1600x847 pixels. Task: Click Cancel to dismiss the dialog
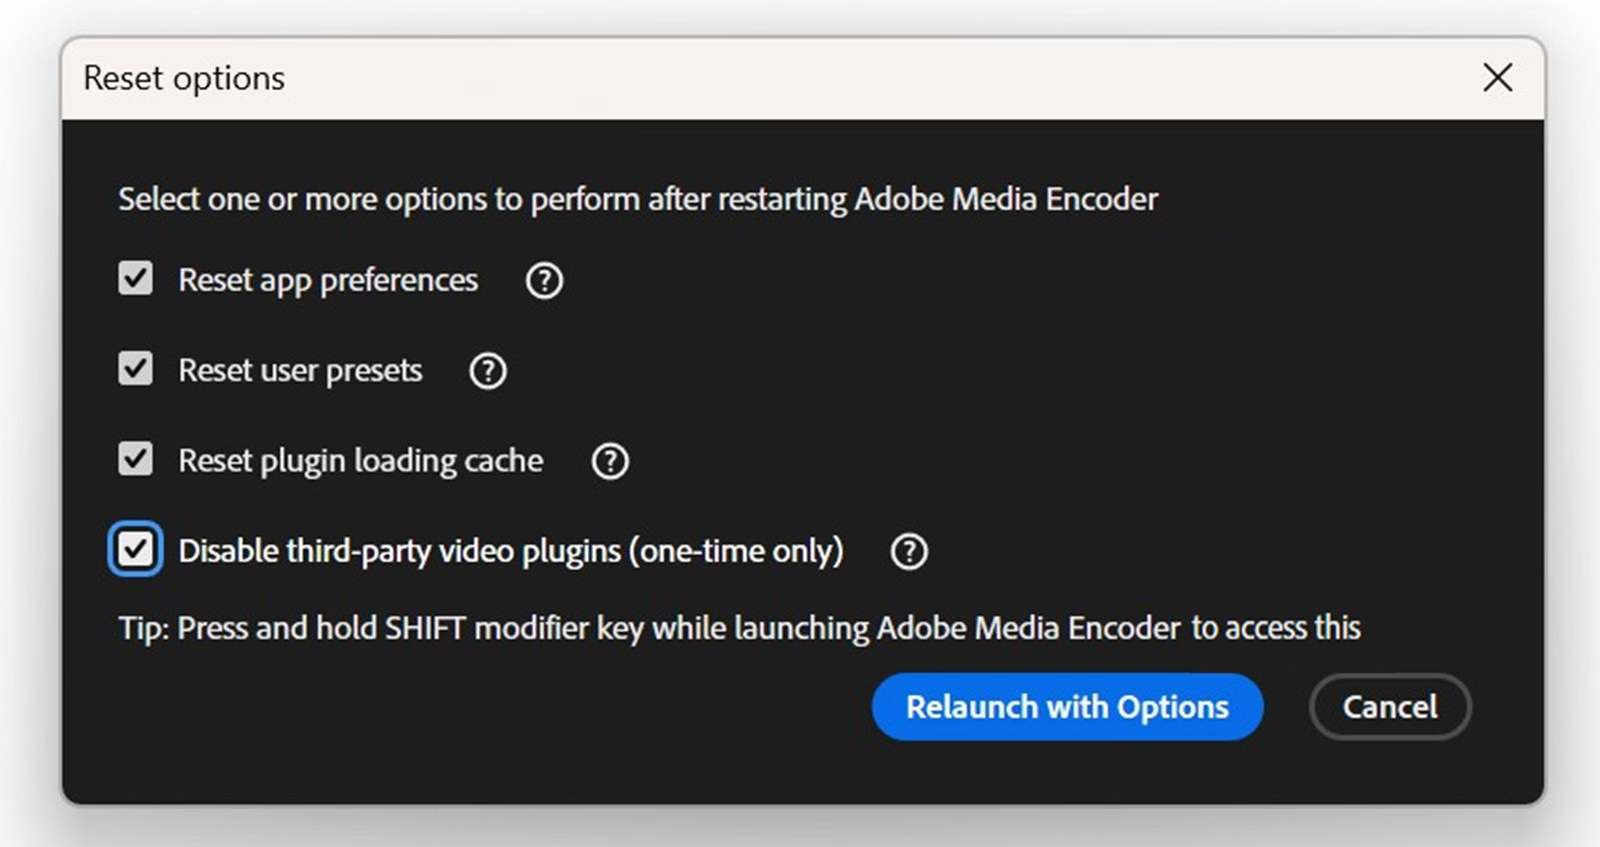pos(1389,707)
